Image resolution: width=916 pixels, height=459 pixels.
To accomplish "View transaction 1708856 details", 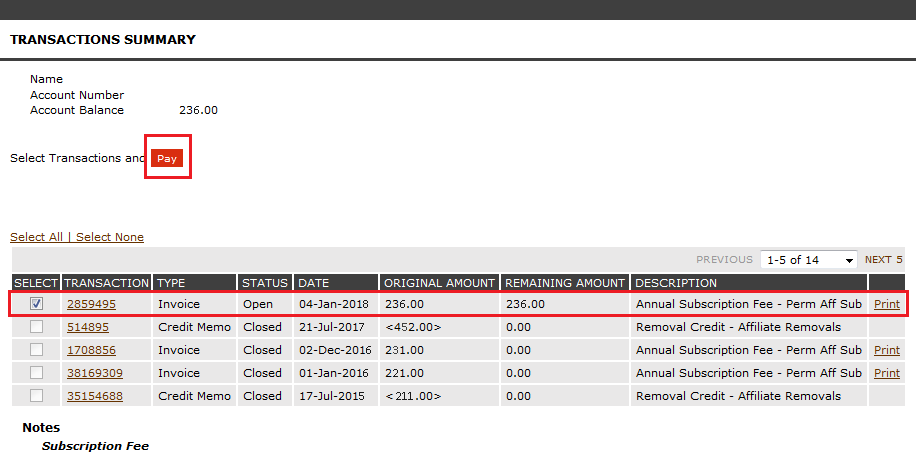I will tap(91, 350).
